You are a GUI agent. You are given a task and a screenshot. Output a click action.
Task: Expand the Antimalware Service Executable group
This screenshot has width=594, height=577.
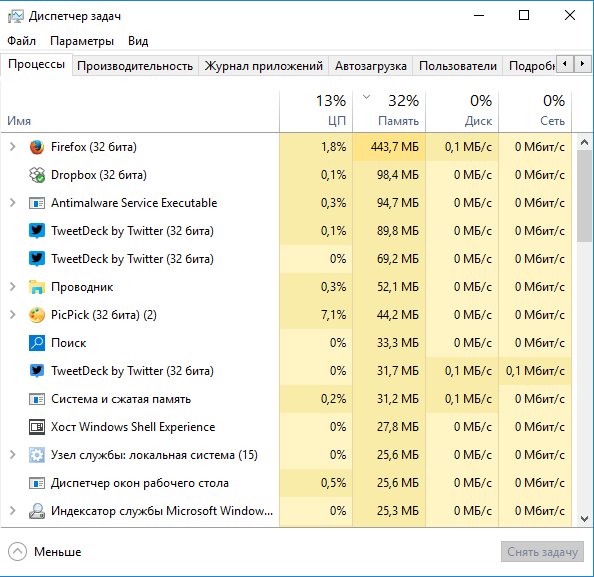[x=13, y=203]
